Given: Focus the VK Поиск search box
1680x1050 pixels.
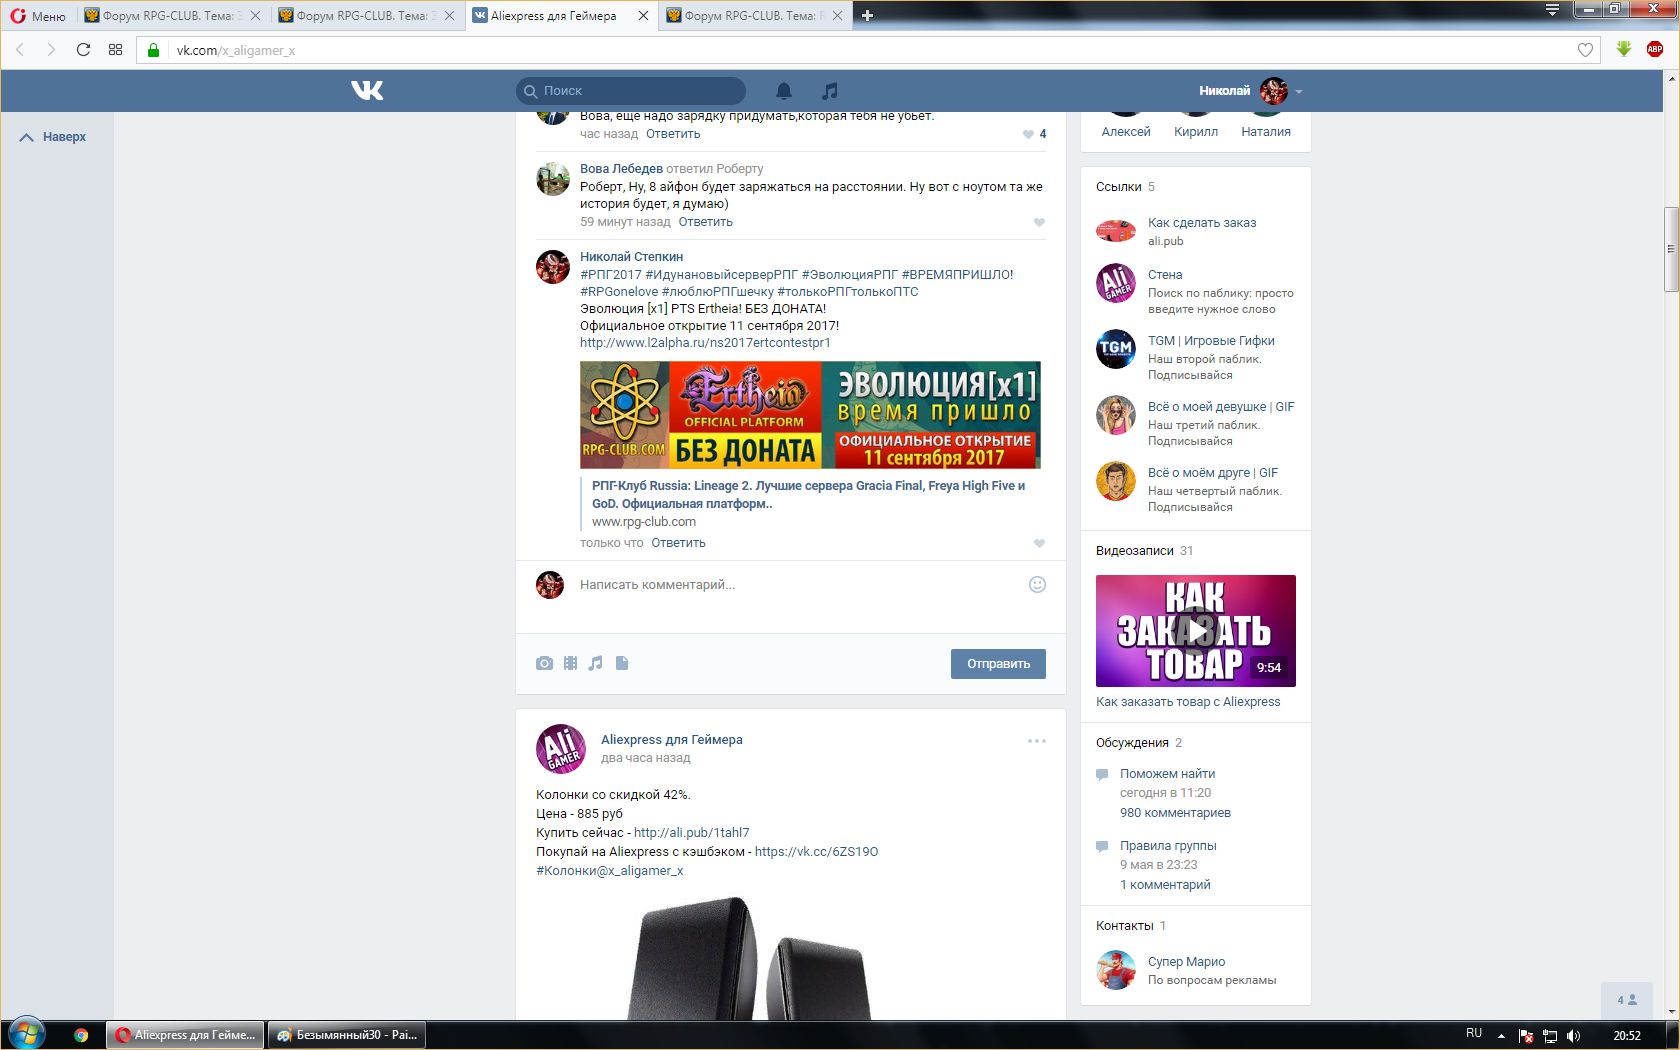Looking at the screenshot, I should tap(631, 91).
